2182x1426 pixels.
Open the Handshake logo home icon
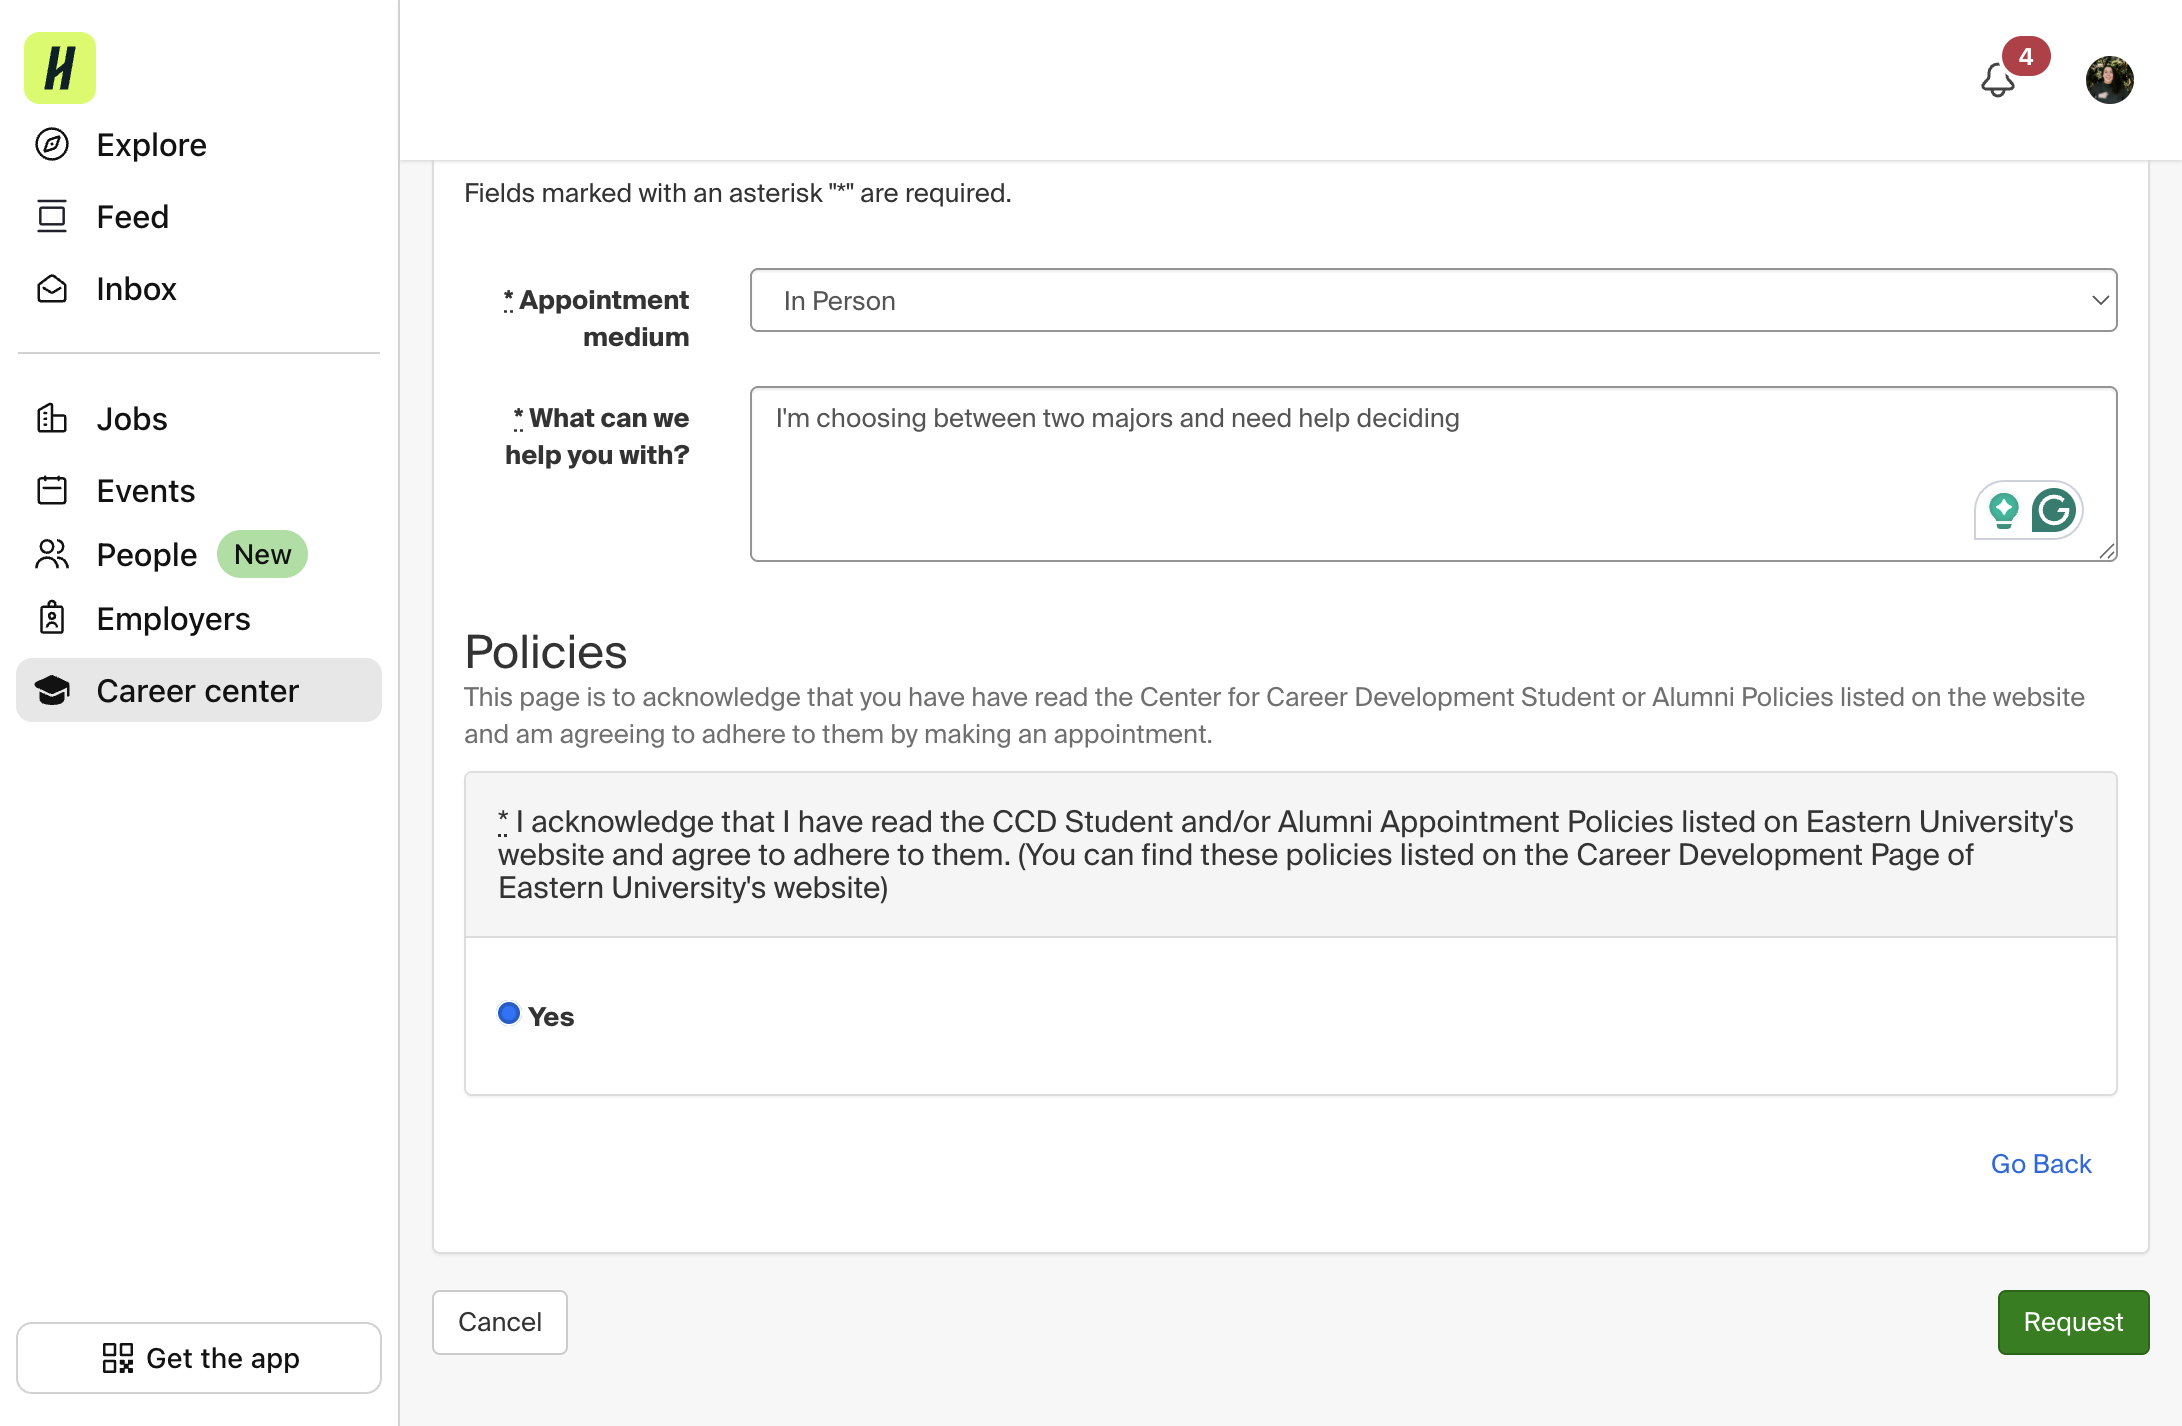[60, 68]
